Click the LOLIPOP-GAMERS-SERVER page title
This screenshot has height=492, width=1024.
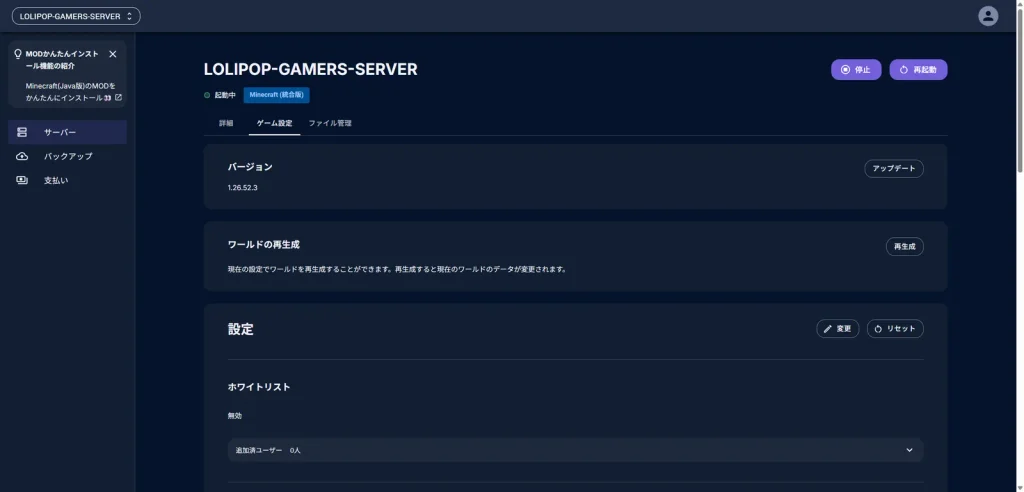point(311,69)
